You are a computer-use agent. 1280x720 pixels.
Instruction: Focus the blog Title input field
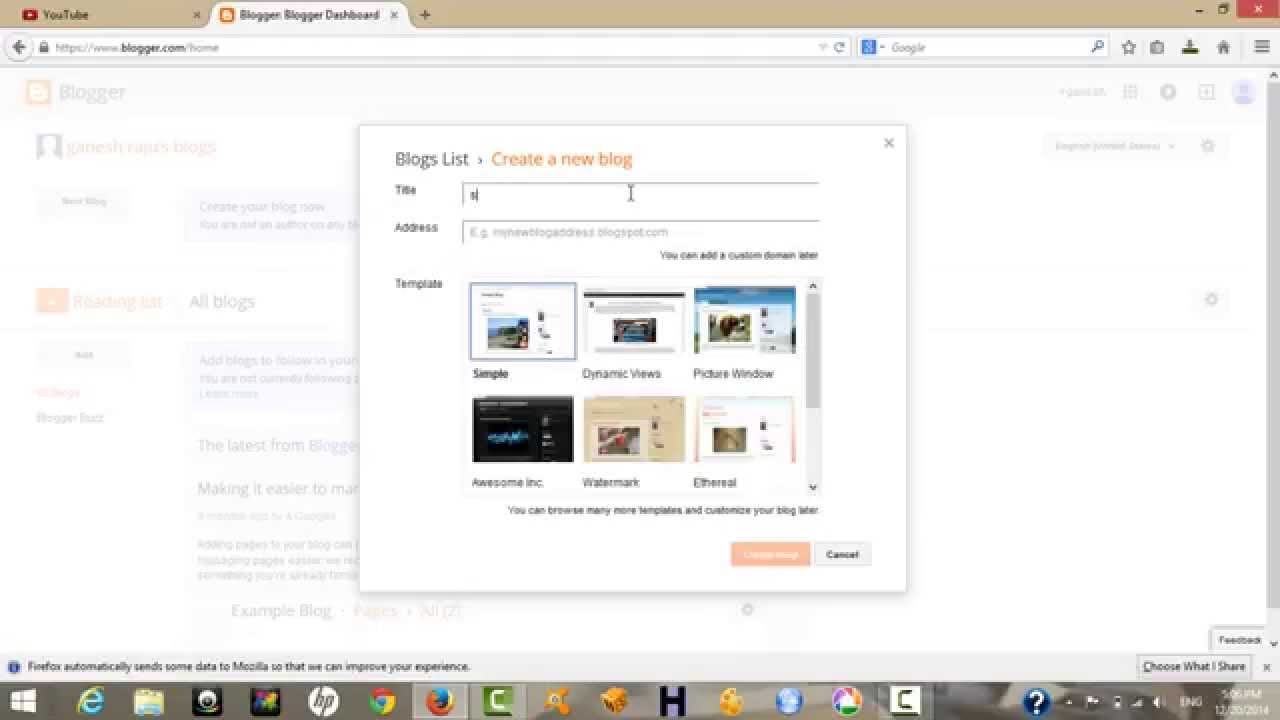pyautogui.click(x=640, y=195)
